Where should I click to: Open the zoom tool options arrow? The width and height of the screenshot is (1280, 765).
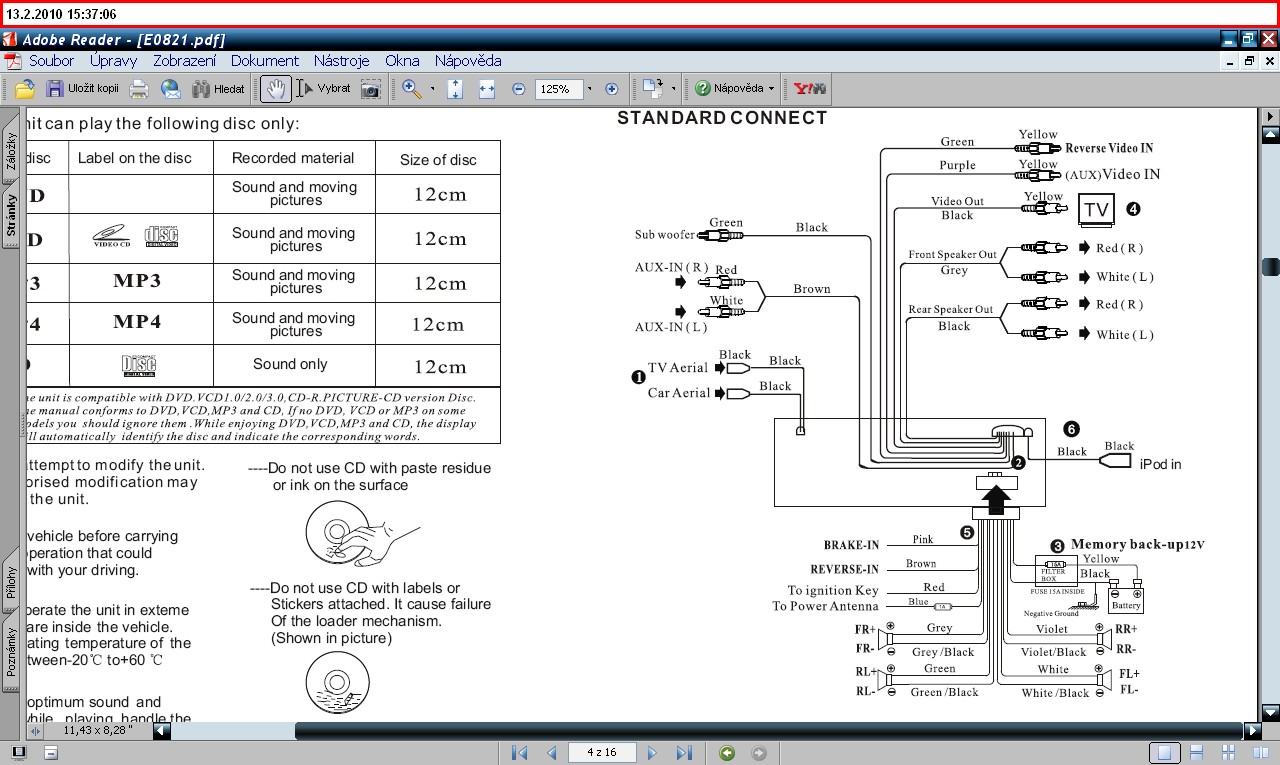432,89
